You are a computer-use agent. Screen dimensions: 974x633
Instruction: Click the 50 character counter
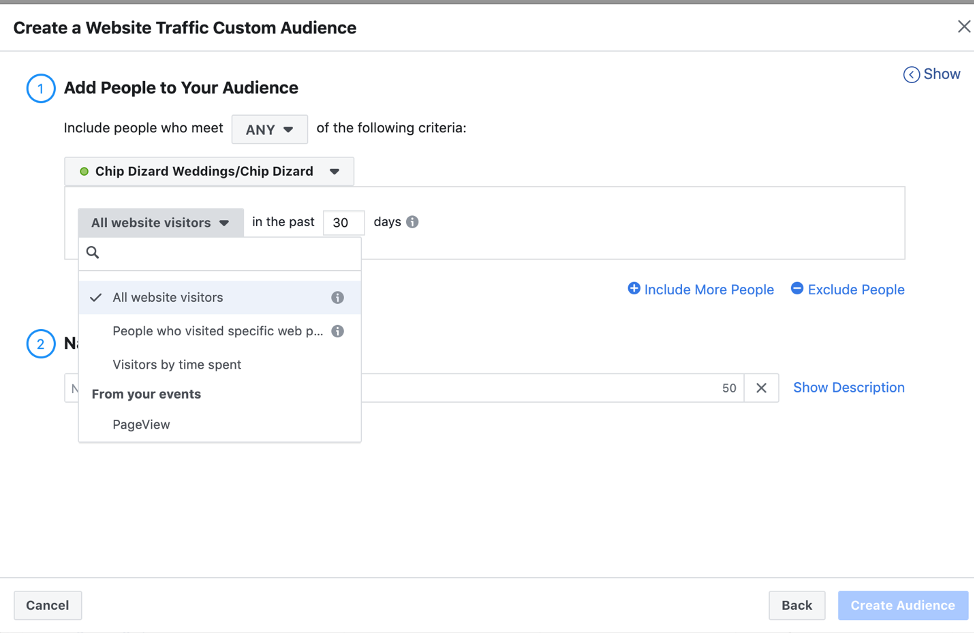(729, 388)
